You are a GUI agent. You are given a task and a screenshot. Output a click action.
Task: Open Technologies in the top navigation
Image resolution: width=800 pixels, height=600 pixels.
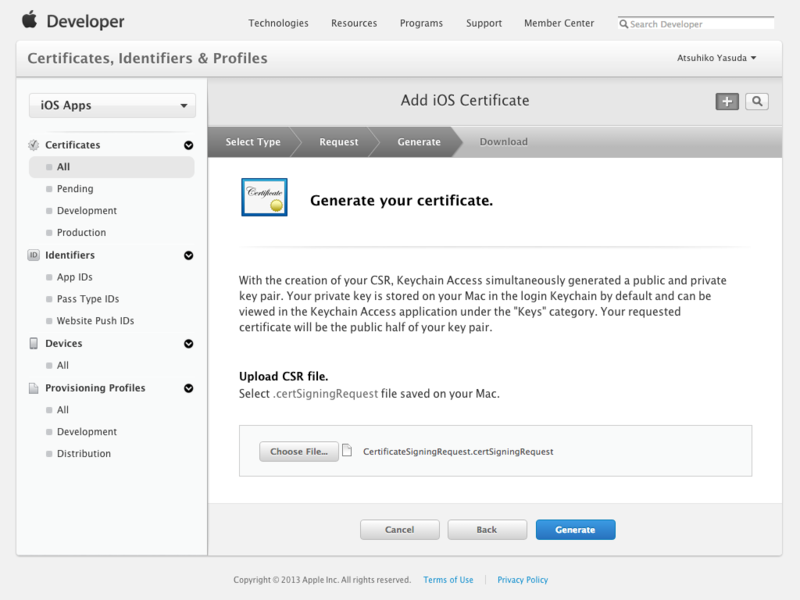(279, 23)
